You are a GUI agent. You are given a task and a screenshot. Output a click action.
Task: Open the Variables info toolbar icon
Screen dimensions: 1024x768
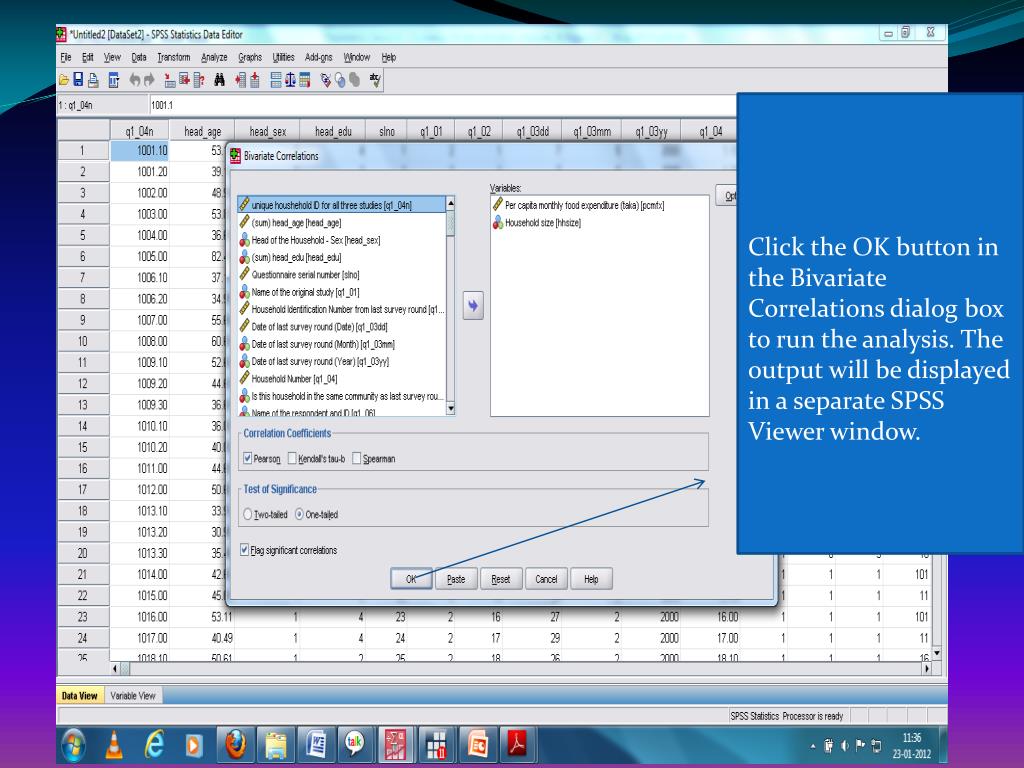click(x=199, y=80)
